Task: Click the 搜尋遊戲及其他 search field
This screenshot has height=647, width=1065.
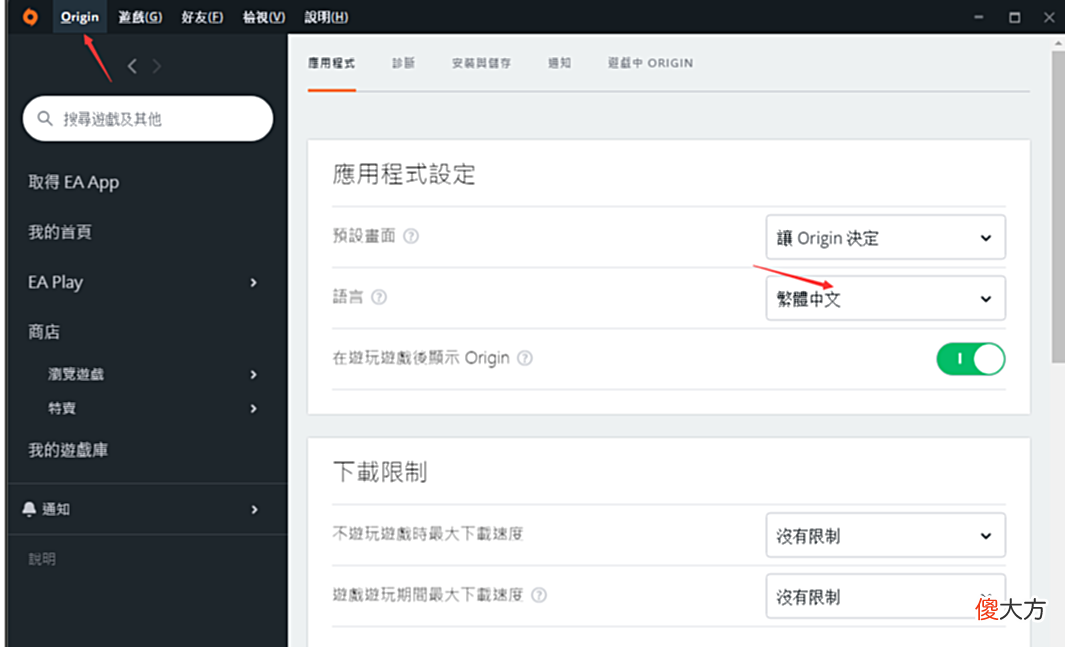Action: [x=148, y=119]
